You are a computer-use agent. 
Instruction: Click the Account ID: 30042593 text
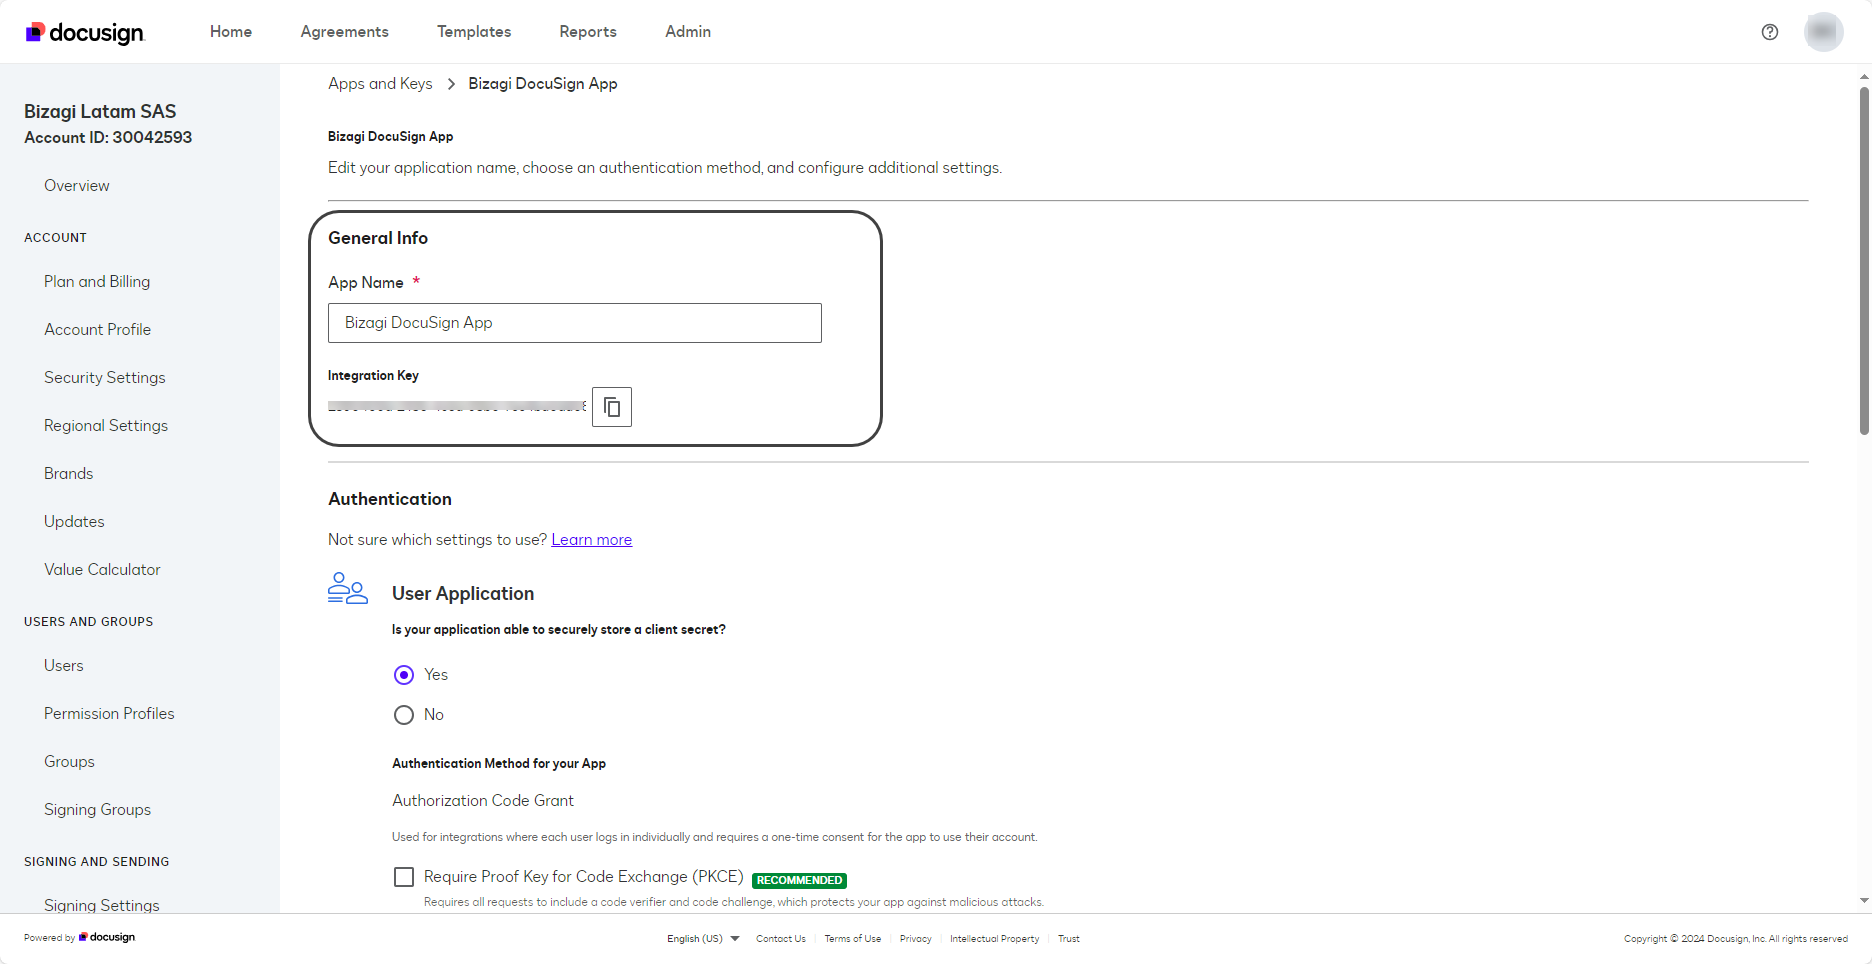(x=108, y=138)
